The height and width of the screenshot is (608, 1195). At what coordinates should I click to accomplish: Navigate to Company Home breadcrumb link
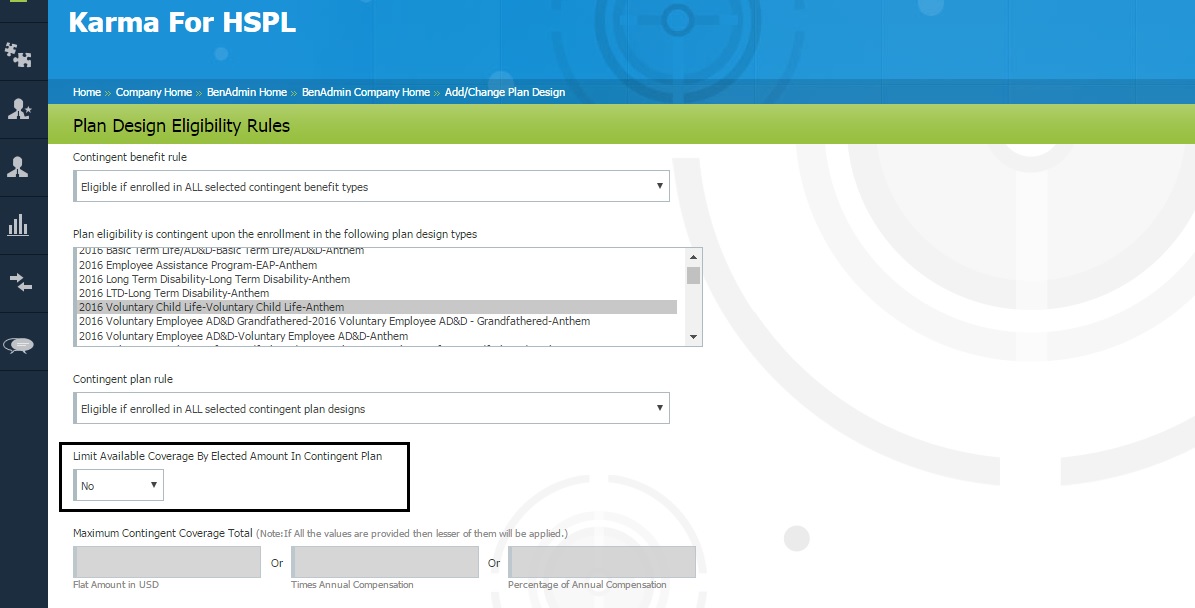(153, 92)
